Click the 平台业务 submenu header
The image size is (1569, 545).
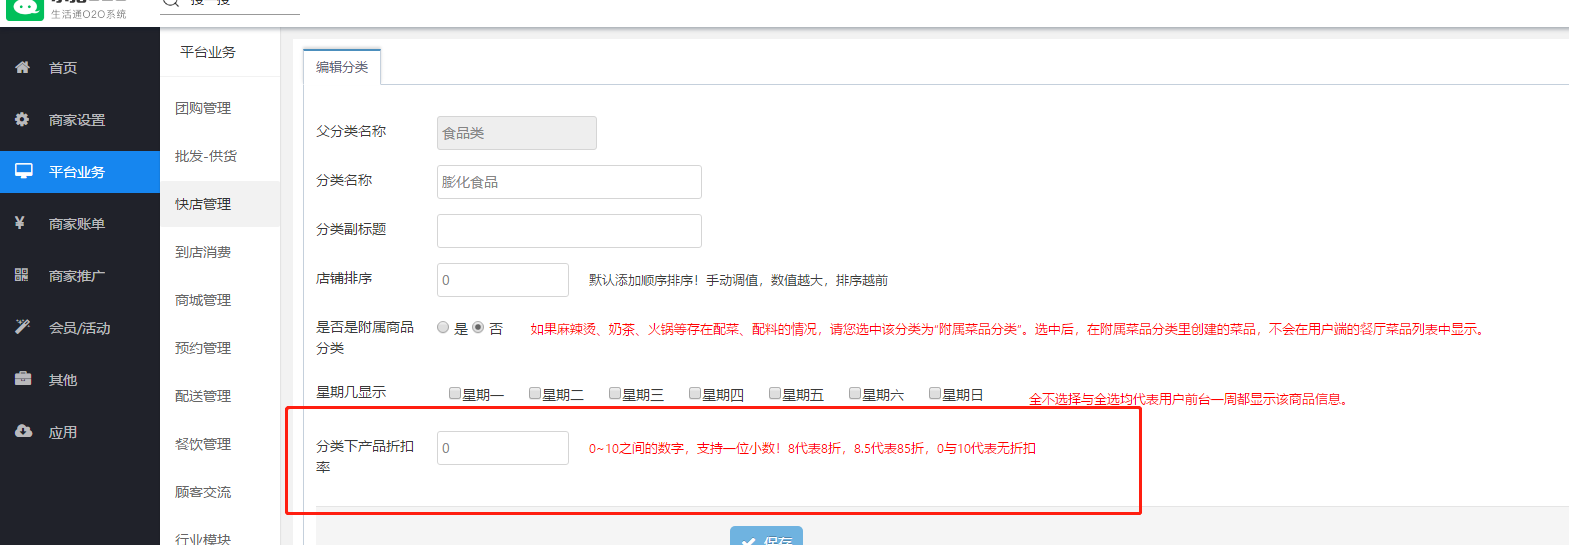click(208, 52)
